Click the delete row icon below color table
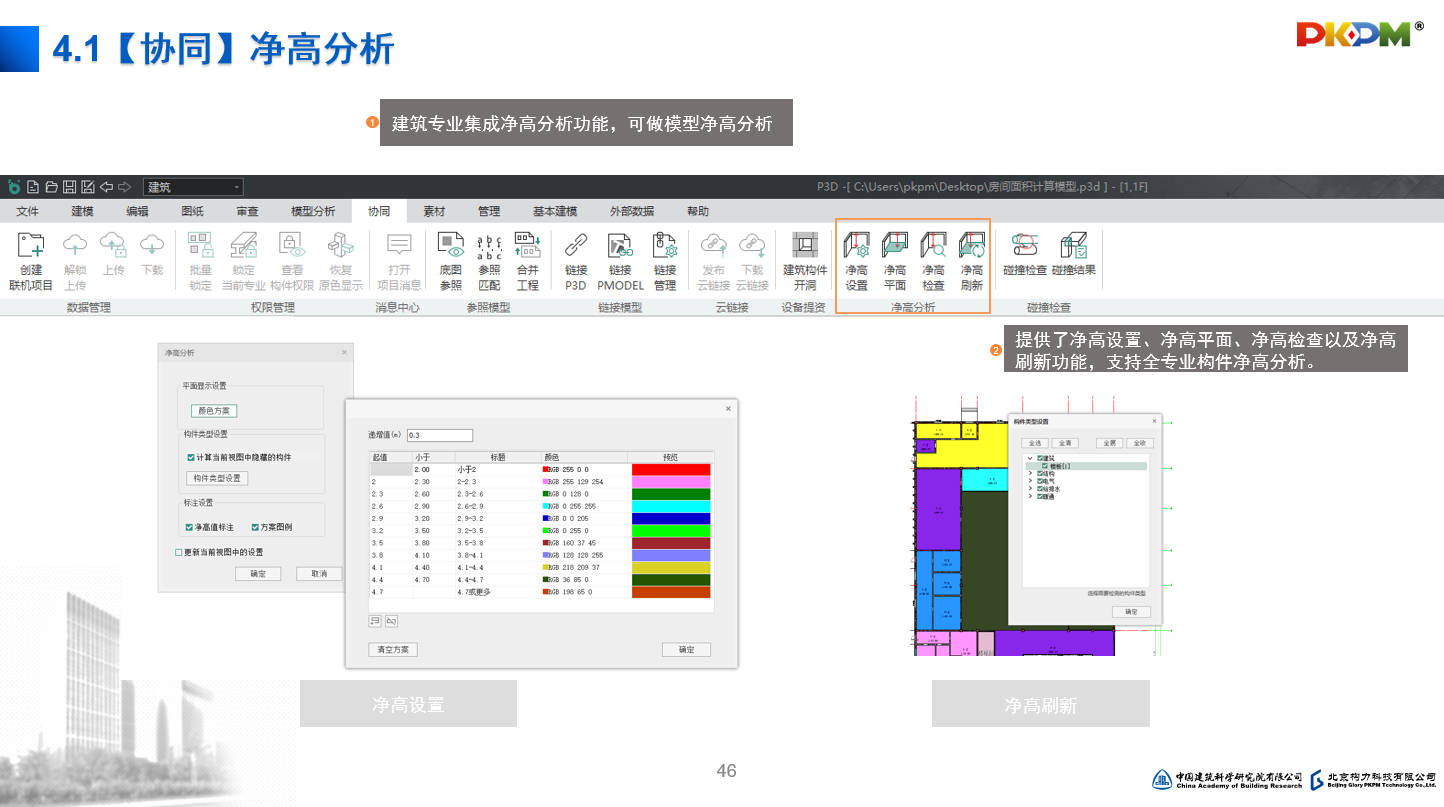Screen dimensions: 1444x807 click(x=392, y=621)
